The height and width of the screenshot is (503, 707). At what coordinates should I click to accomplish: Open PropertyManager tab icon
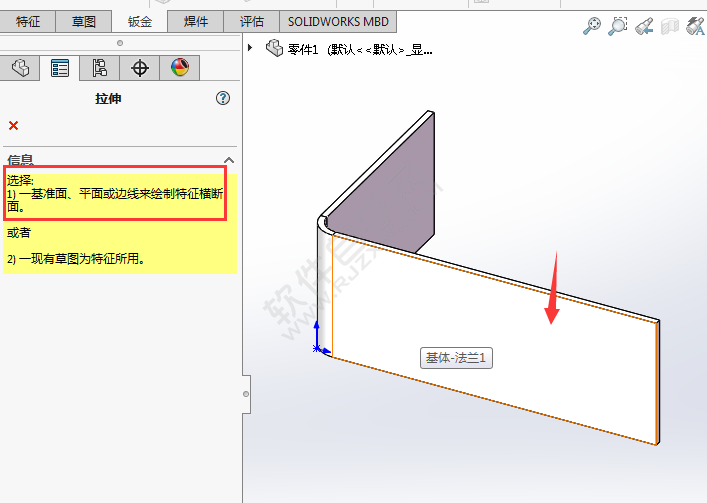tap(60, 68)
